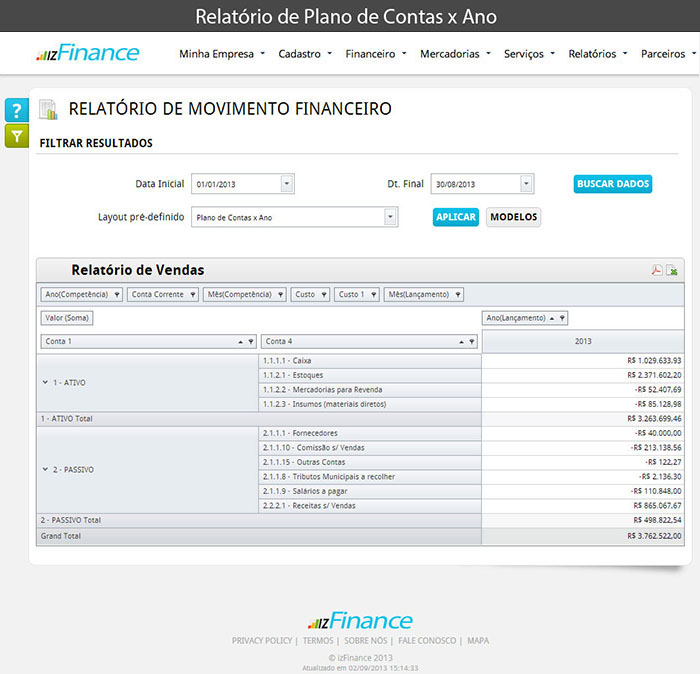Select row 1.1.2.3 - Insumos (materiais diretos)
The width and height of the screenshot is (700, 674).
[x=370, y=404]
